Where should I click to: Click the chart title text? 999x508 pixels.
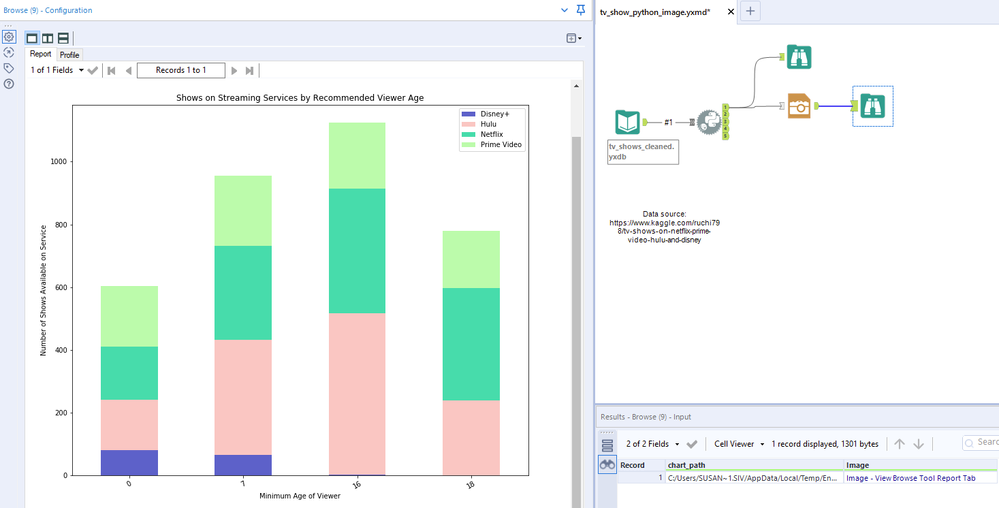[299, 98]
